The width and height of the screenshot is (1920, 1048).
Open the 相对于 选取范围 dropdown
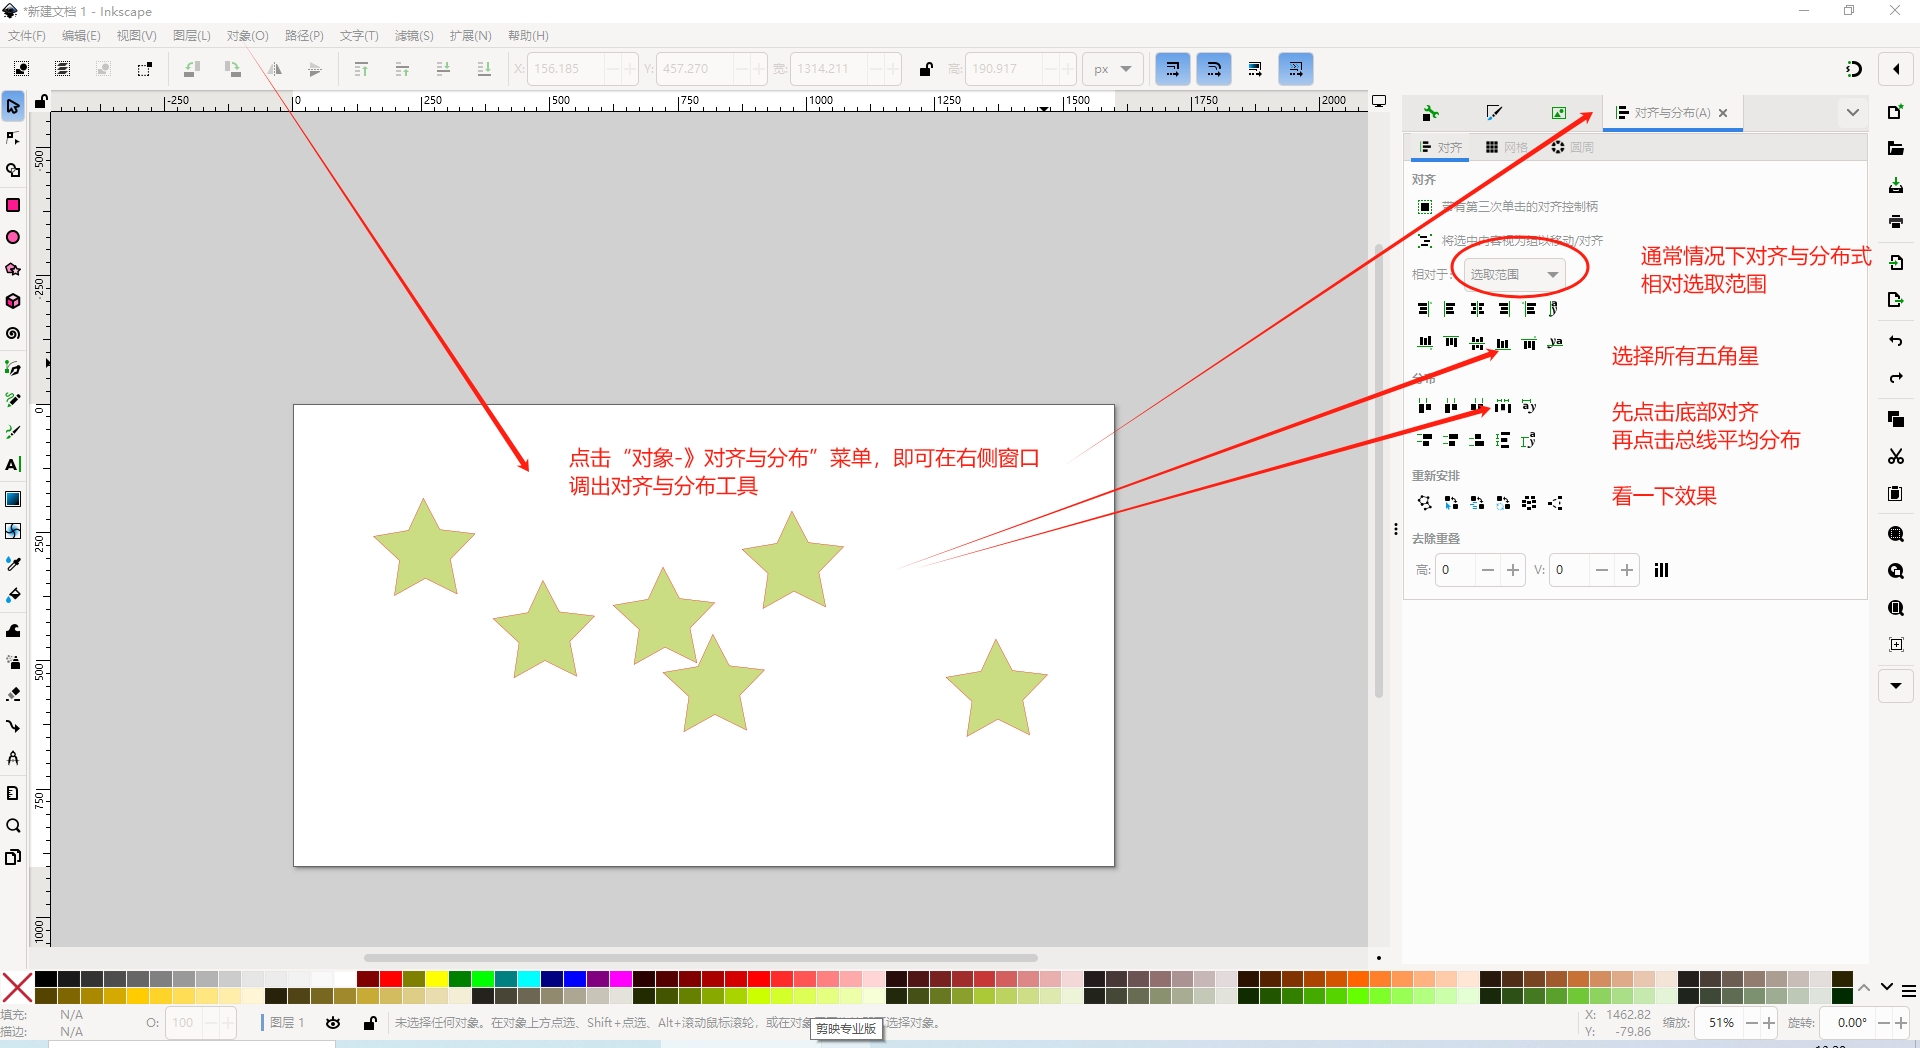point(1514,274)
